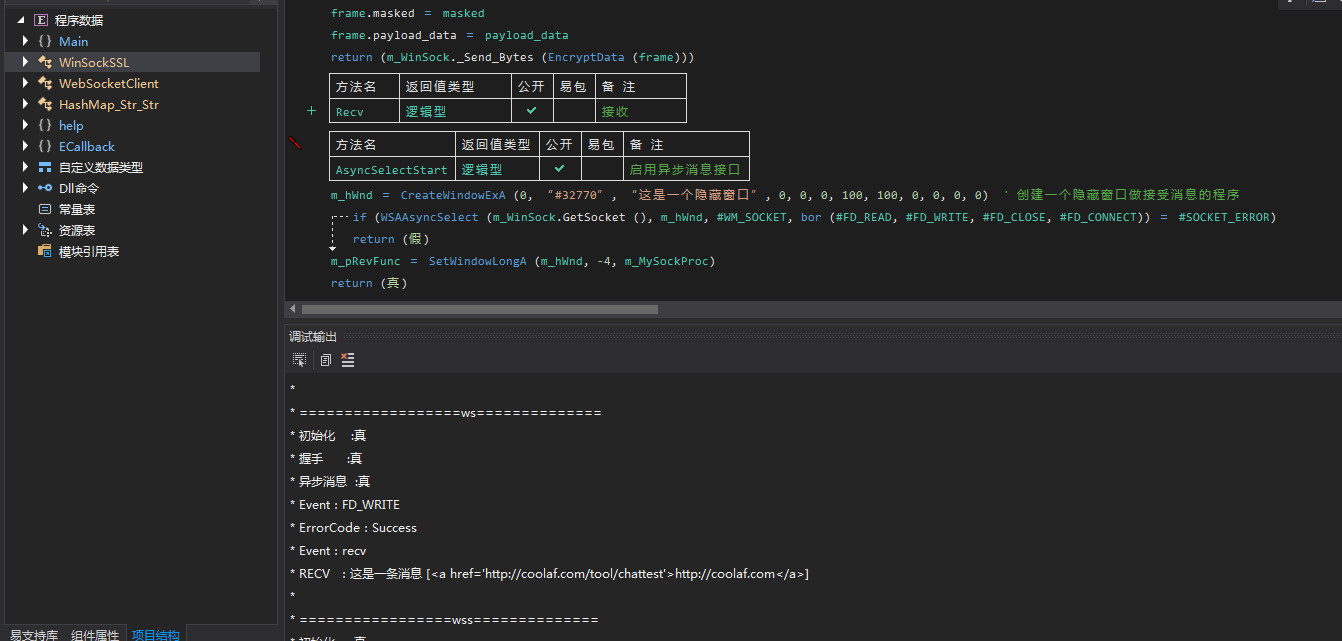Click the 自定义数据类型 icon

44,167
